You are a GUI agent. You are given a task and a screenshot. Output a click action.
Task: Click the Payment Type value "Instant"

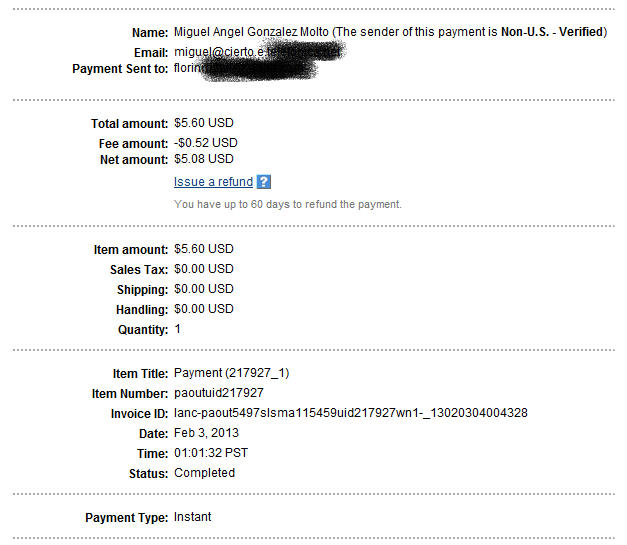(192, 517)
